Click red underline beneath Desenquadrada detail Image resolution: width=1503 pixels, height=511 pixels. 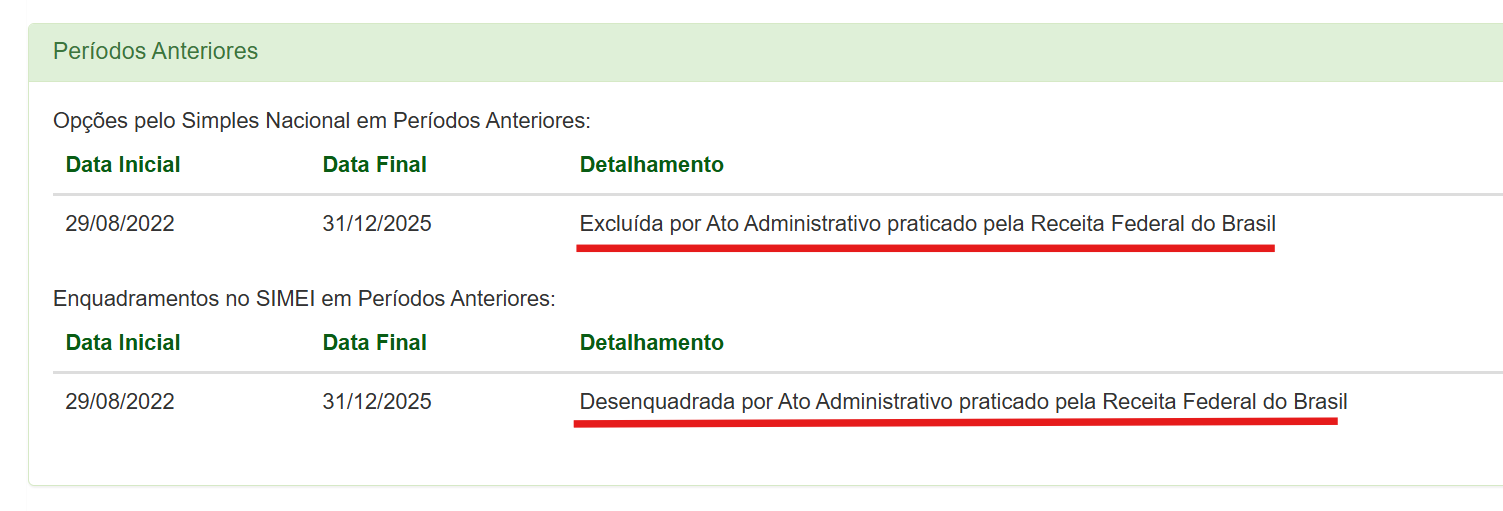pyautogui.click(x=955, y=422)
